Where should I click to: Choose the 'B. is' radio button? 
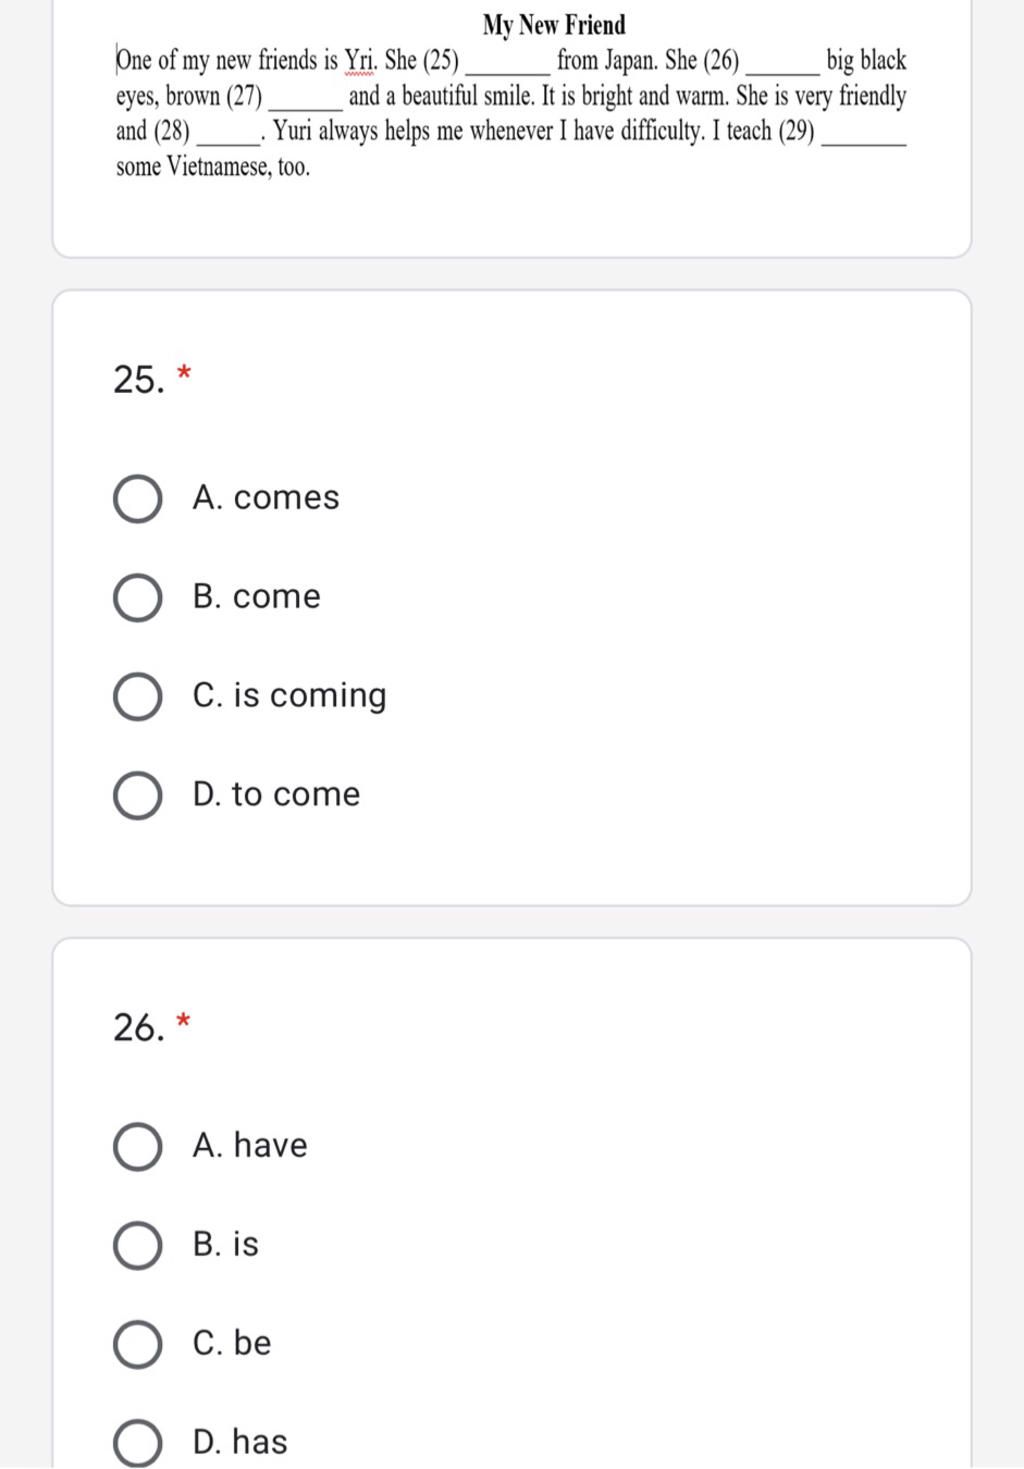click(x=138, y=1245)
